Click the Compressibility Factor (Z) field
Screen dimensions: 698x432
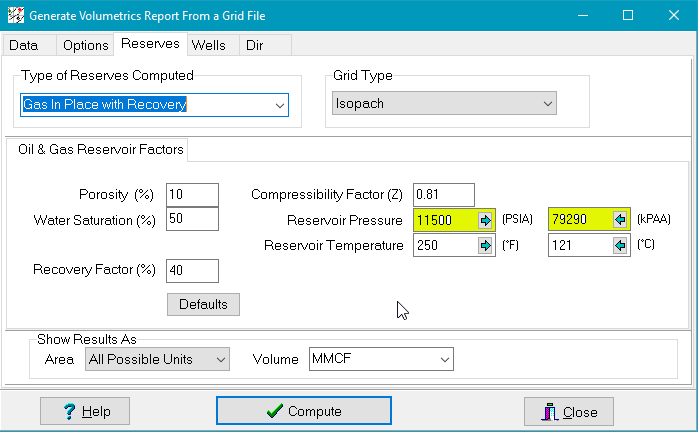(443, 194)
